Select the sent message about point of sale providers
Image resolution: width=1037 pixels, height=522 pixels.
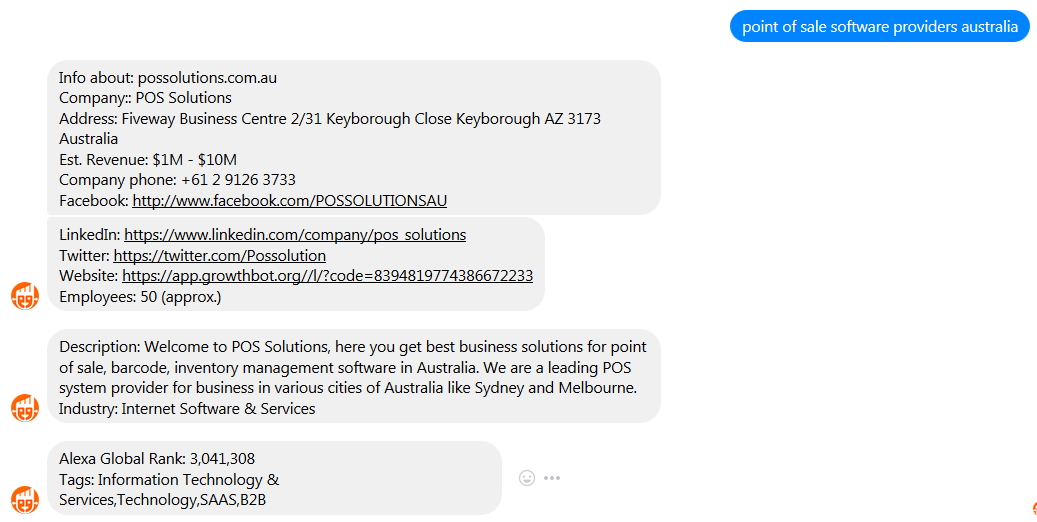pyautogui.click(x=880, y=26)
